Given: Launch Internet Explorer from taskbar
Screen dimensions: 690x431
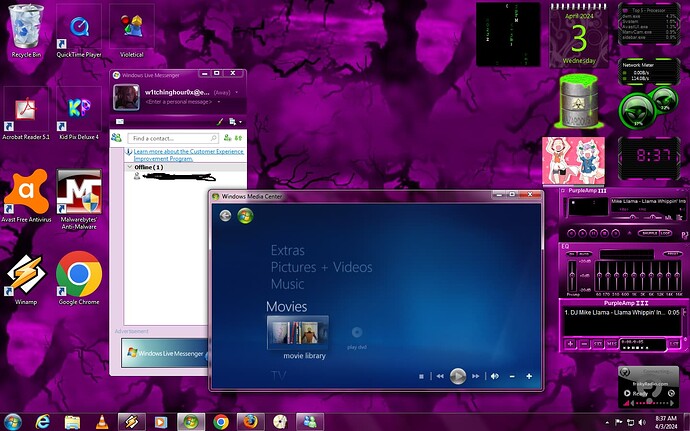Looking at the screenshot, I should coord(43,422).
